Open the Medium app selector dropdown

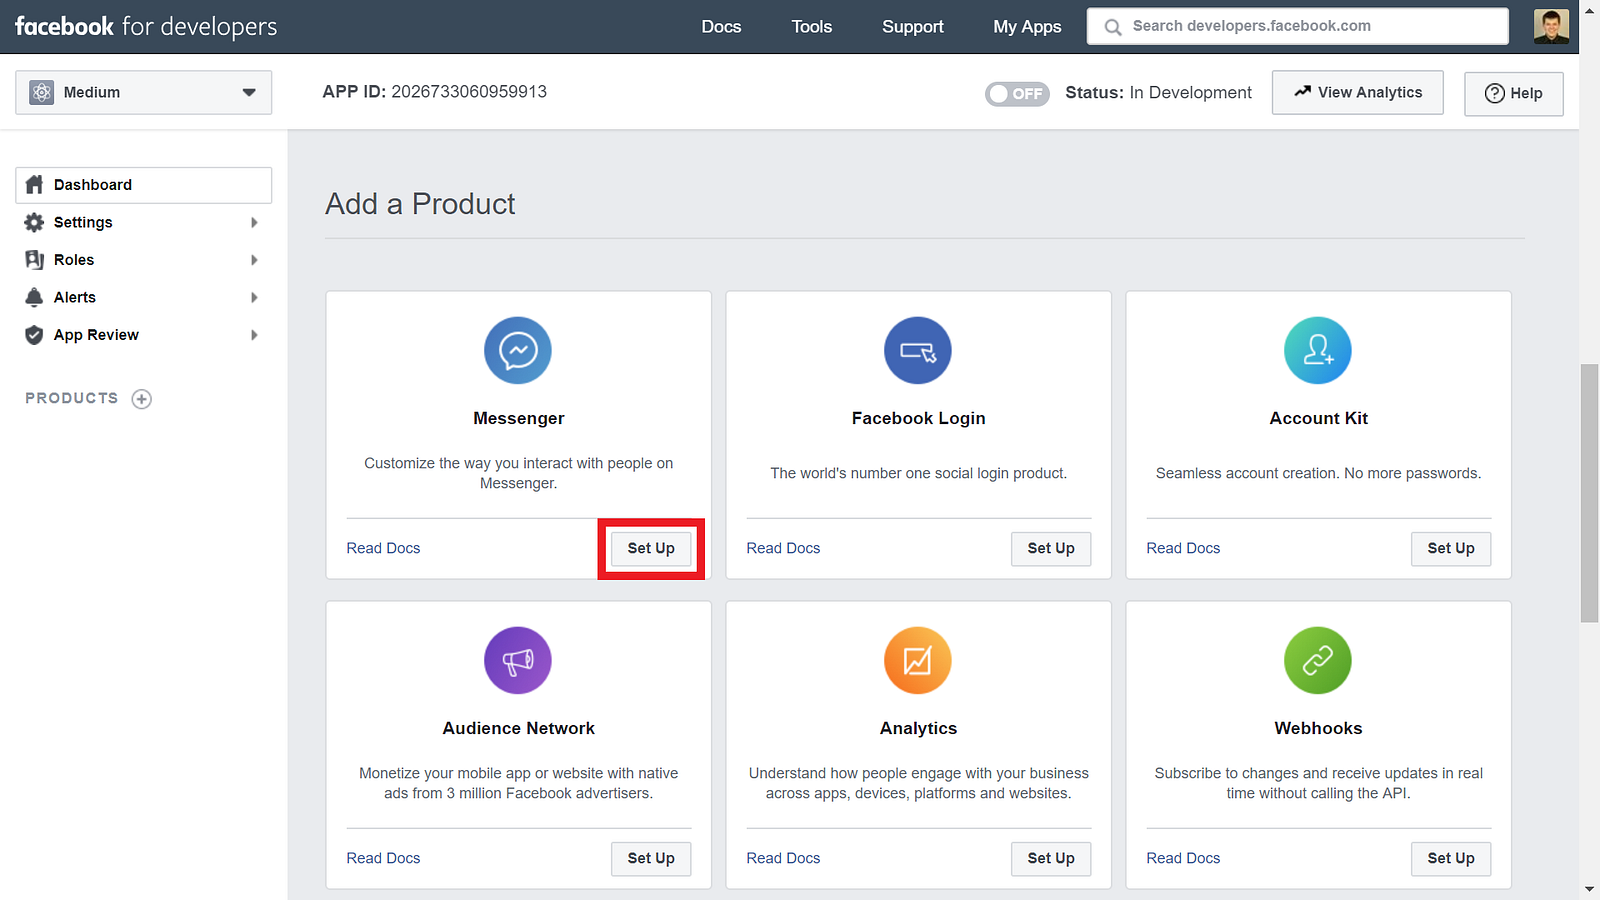[143, 92]
